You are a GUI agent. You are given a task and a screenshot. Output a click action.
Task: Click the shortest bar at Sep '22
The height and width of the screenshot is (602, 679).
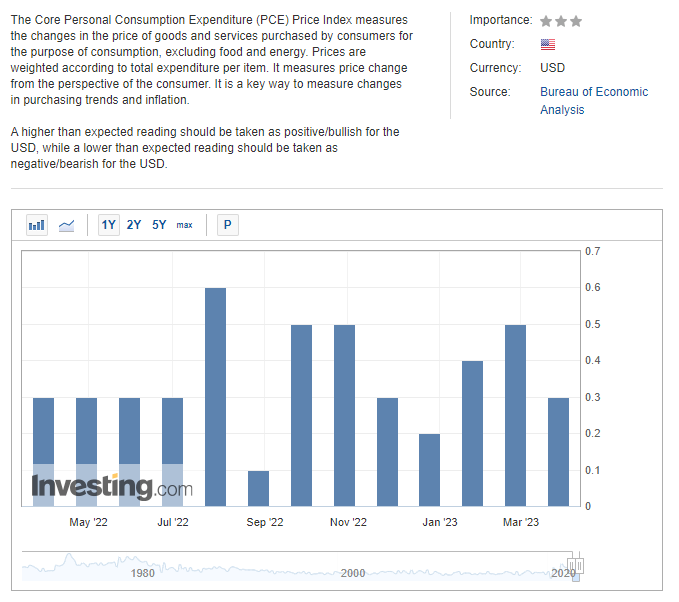(x=258, y=488)
